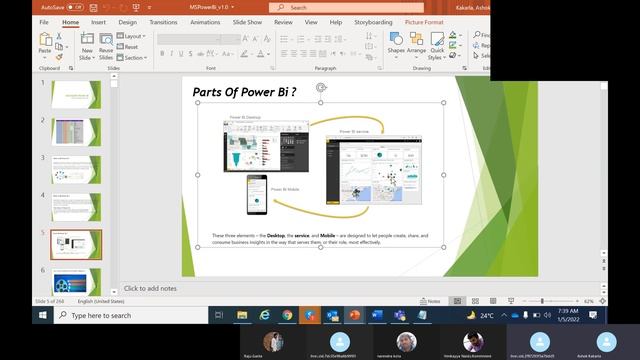Viewport: 640px width, 360px height.
Task: Switch to the Insert ribbon tab
Action: click(98, 22)
